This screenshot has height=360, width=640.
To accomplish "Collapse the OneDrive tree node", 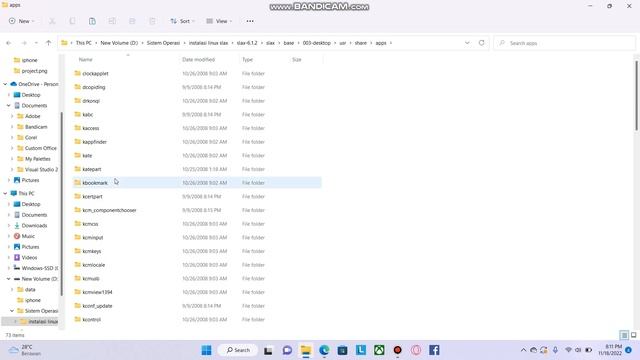I will click(5, 84).
